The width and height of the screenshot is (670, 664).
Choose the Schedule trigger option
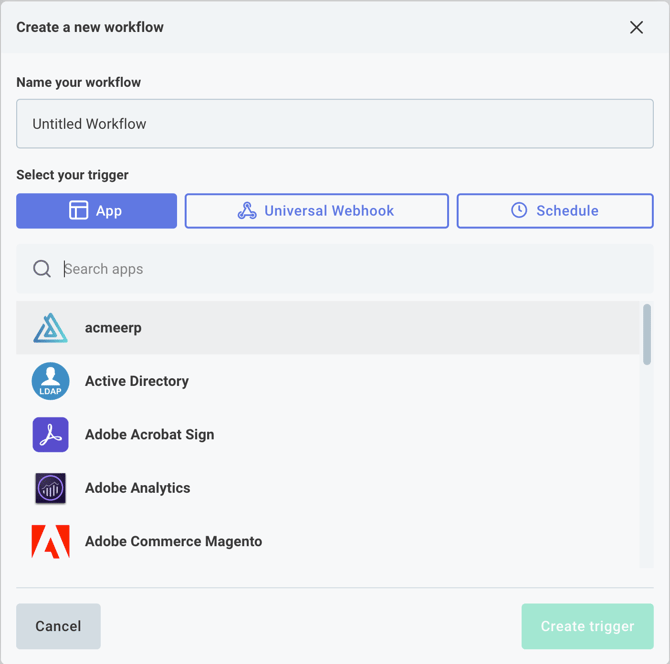(555, 211)
